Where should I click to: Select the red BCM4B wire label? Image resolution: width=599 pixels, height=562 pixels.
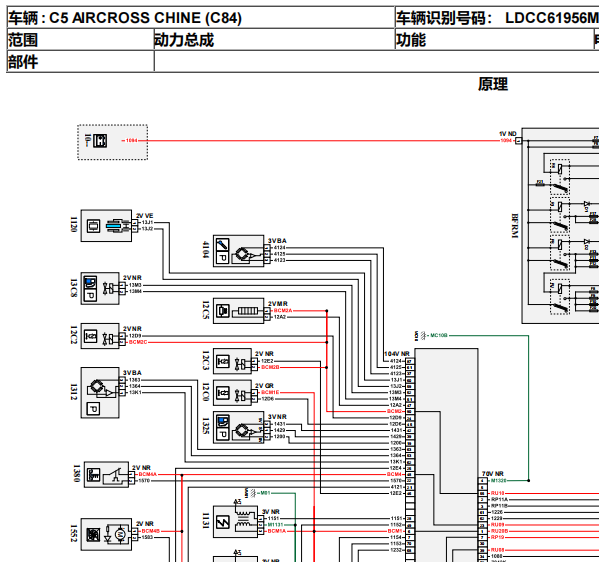point(151,531)
